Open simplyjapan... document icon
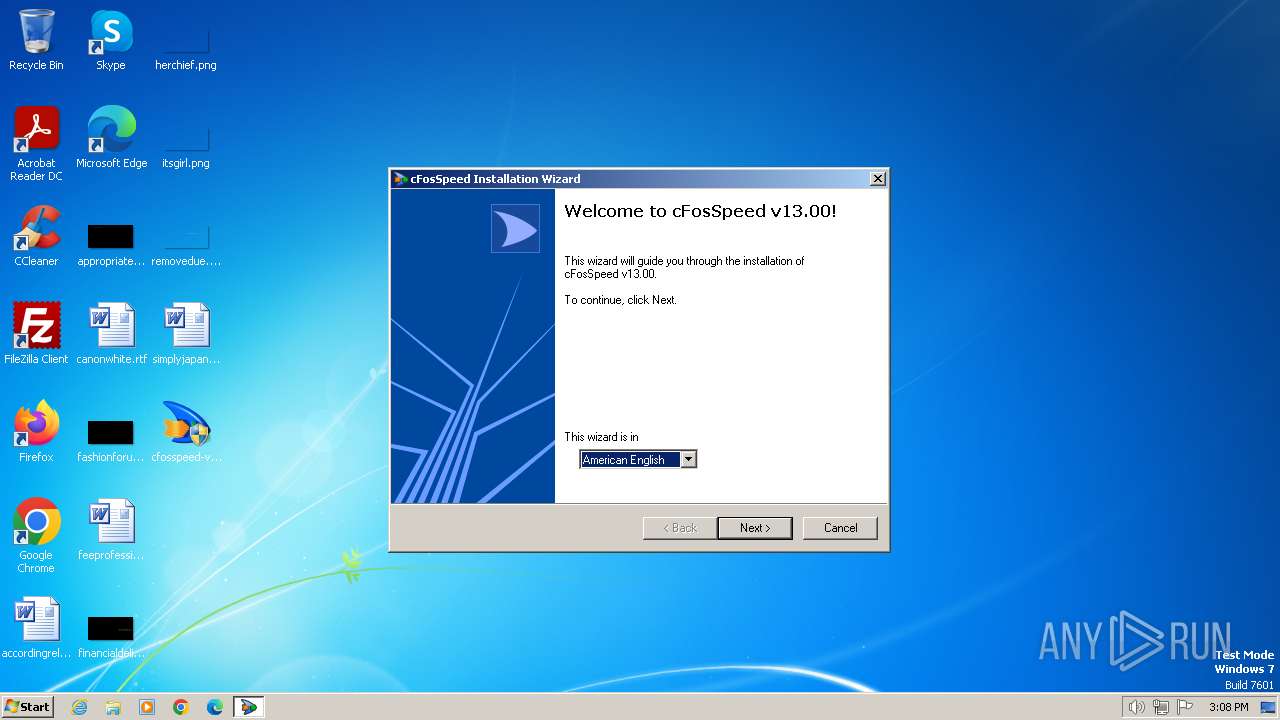Screen dimensions: 1280x720 186,334
